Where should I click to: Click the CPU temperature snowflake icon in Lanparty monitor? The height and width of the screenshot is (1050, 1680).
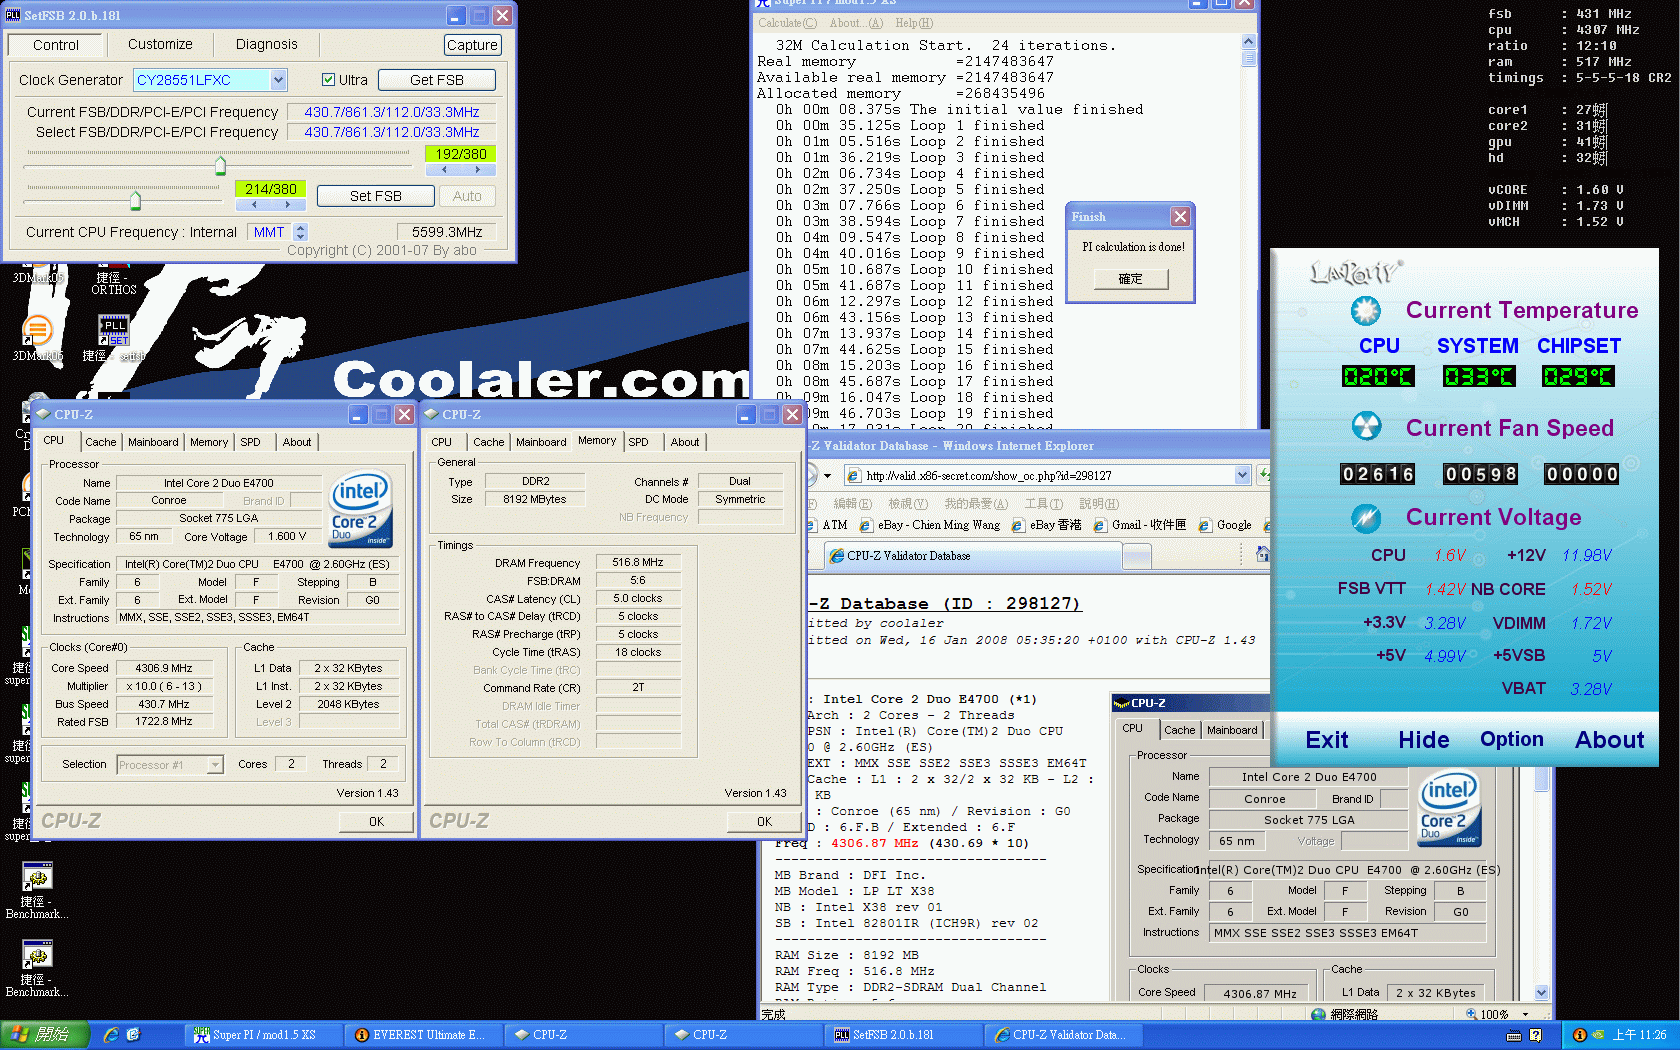point(1365,311)
